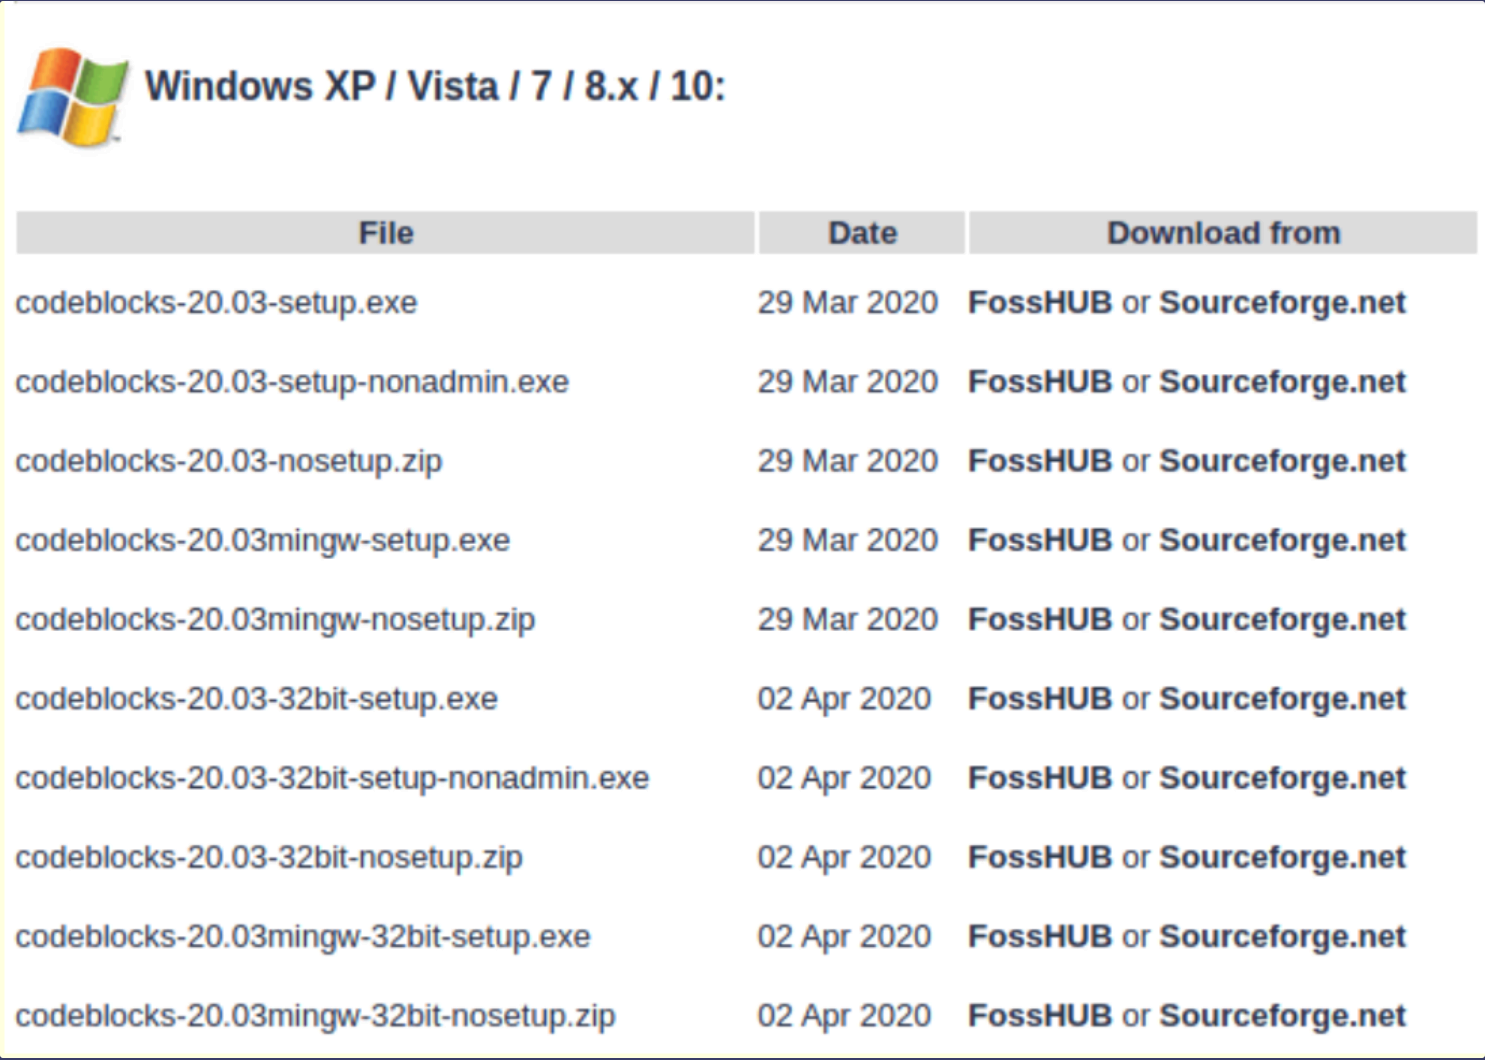Click FossHUB for codeblocks-20.03-setup-nonadmin.exe
The width and height of the screenshot is (1485, 1060).
[x=1039, y=381]
